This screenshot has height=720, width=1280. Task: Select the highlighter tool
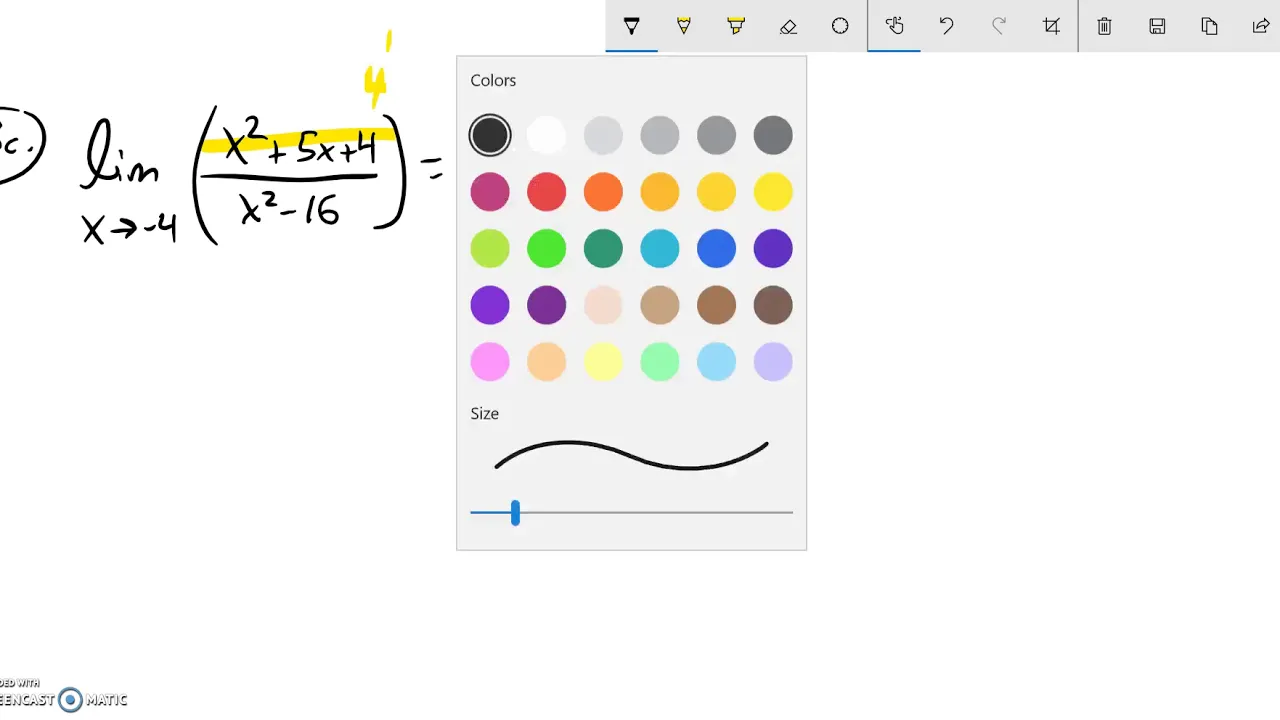coord(736,26)
